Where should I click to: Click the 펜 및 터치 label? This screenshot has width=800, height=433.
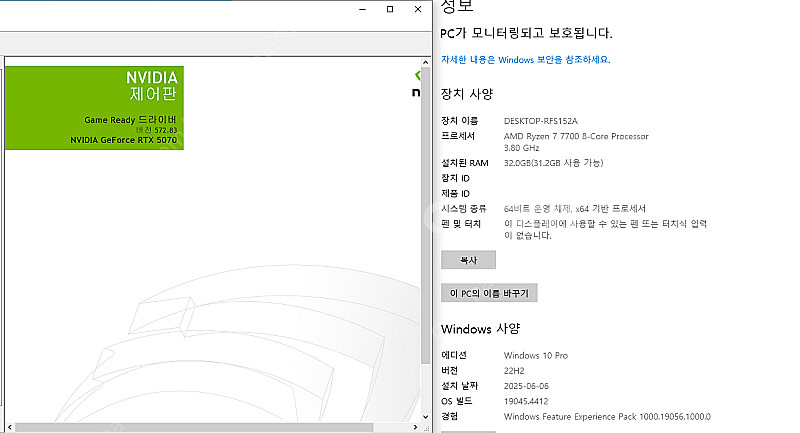pos(461,224)
